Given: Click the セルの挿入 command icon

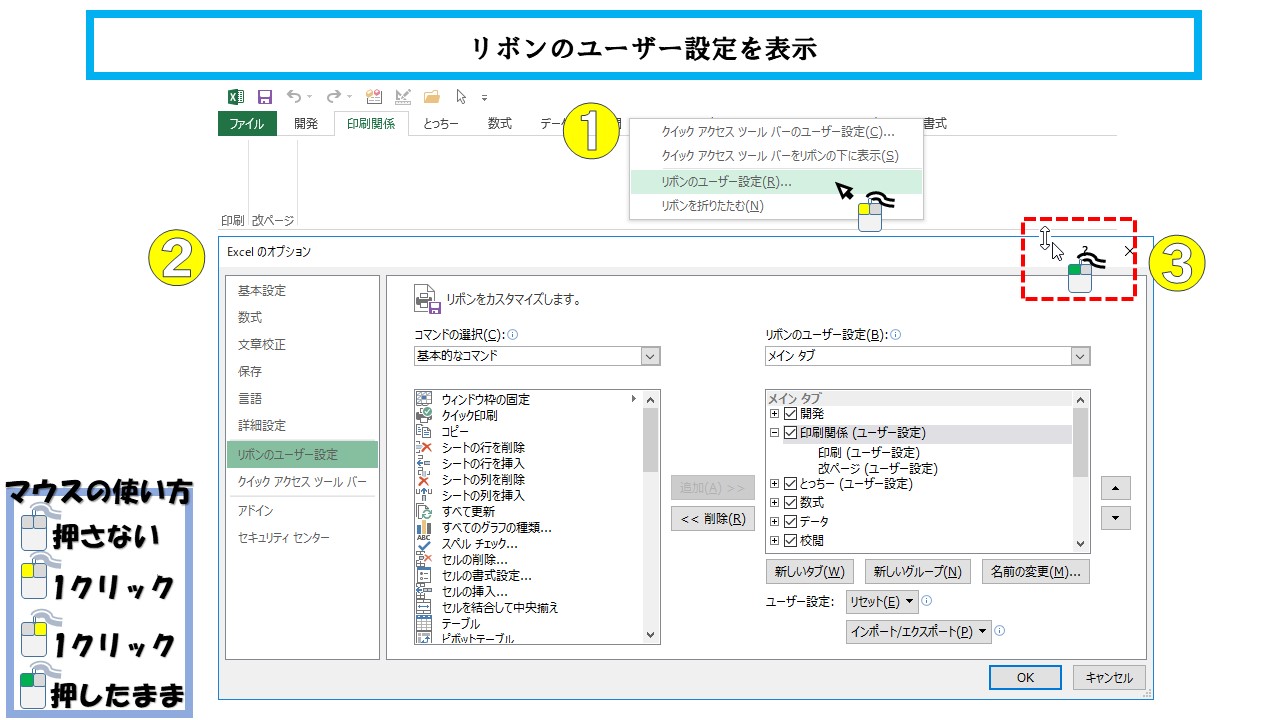Looking at the screenshot, I should point(423,591).
